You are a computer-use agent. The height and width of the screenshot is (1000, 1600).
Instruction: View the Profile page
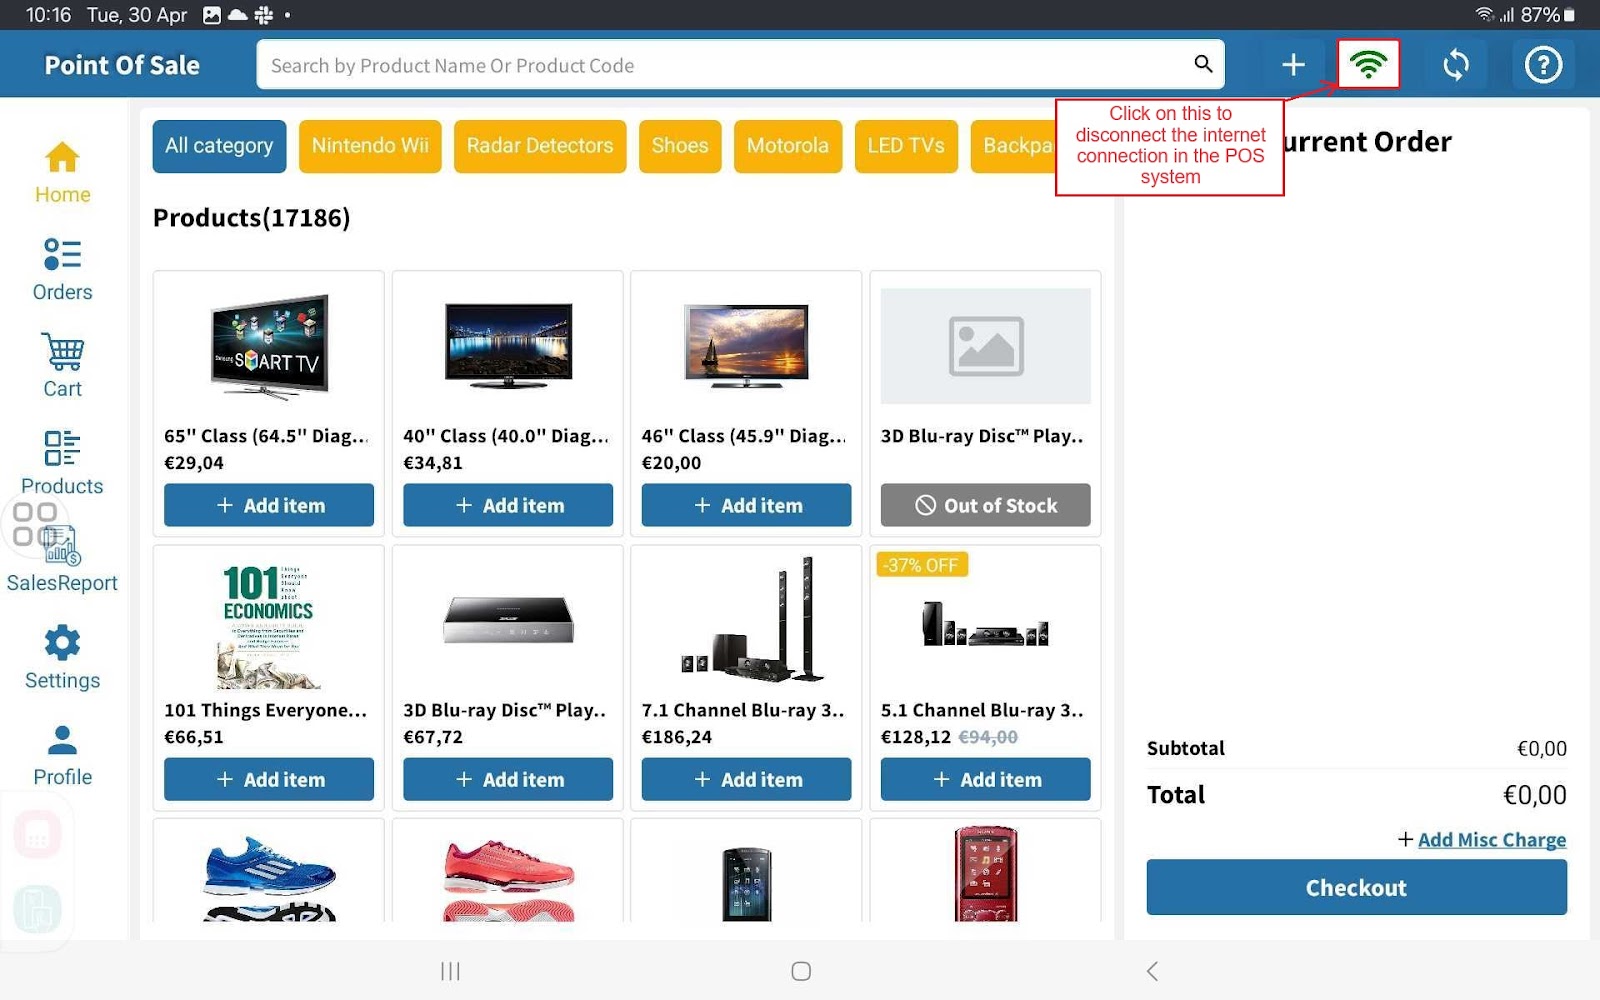point(62,756)
